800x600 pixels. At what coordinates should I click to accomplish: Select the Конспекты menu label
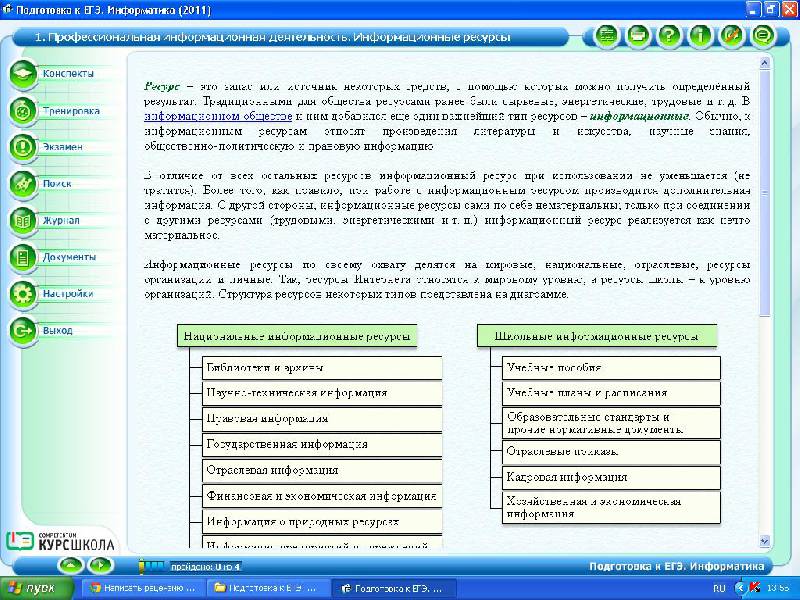(68, 73)
